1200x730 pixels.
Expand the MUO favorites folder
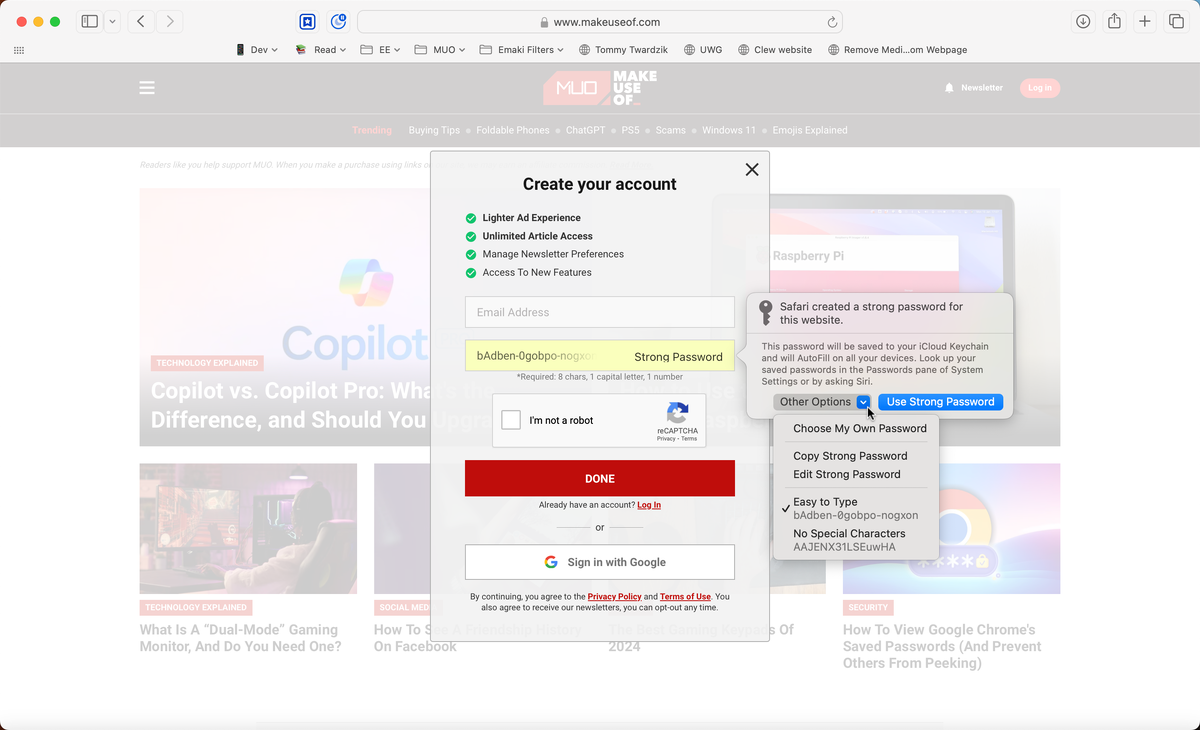point(440,49)
